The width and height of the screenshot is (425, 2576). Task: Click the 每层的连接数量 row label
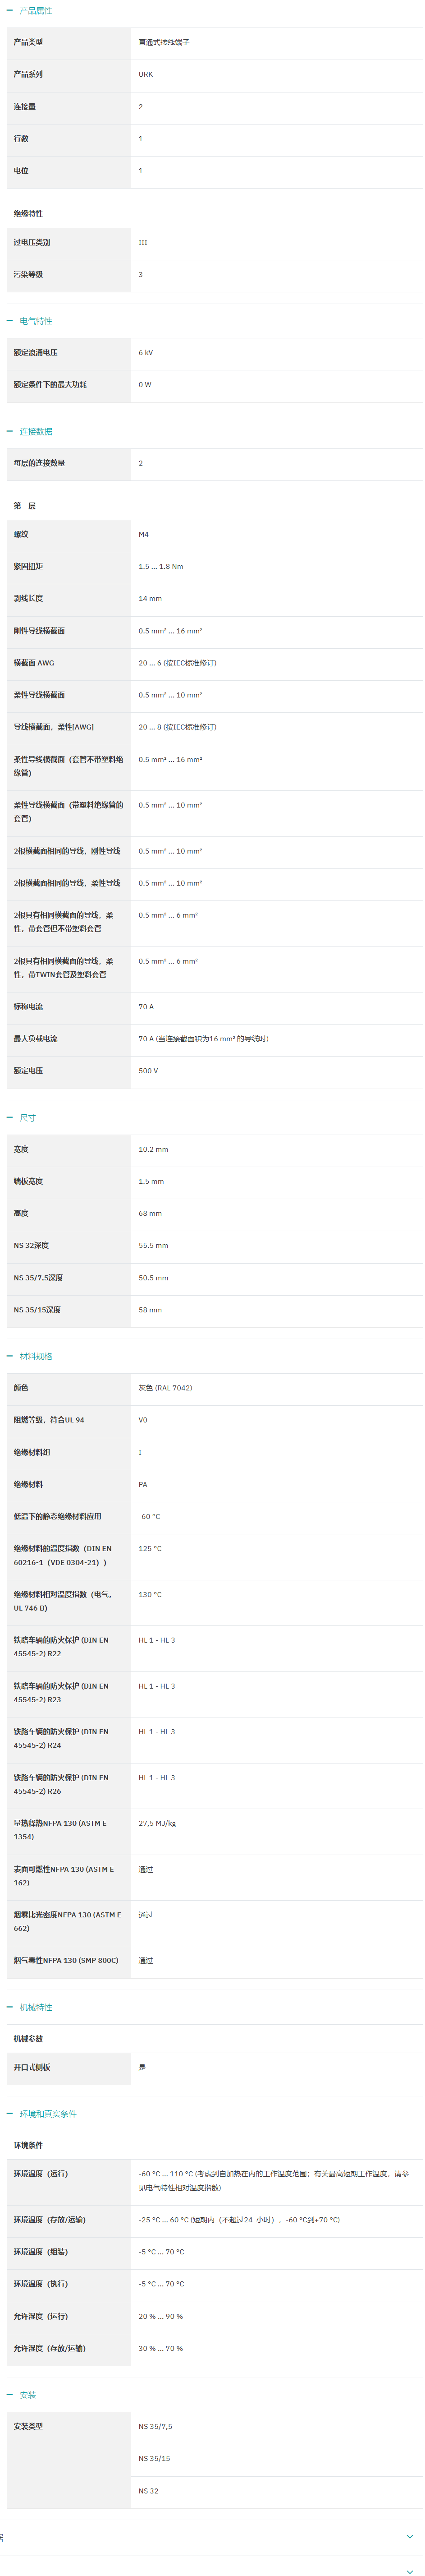click(39, 463)
